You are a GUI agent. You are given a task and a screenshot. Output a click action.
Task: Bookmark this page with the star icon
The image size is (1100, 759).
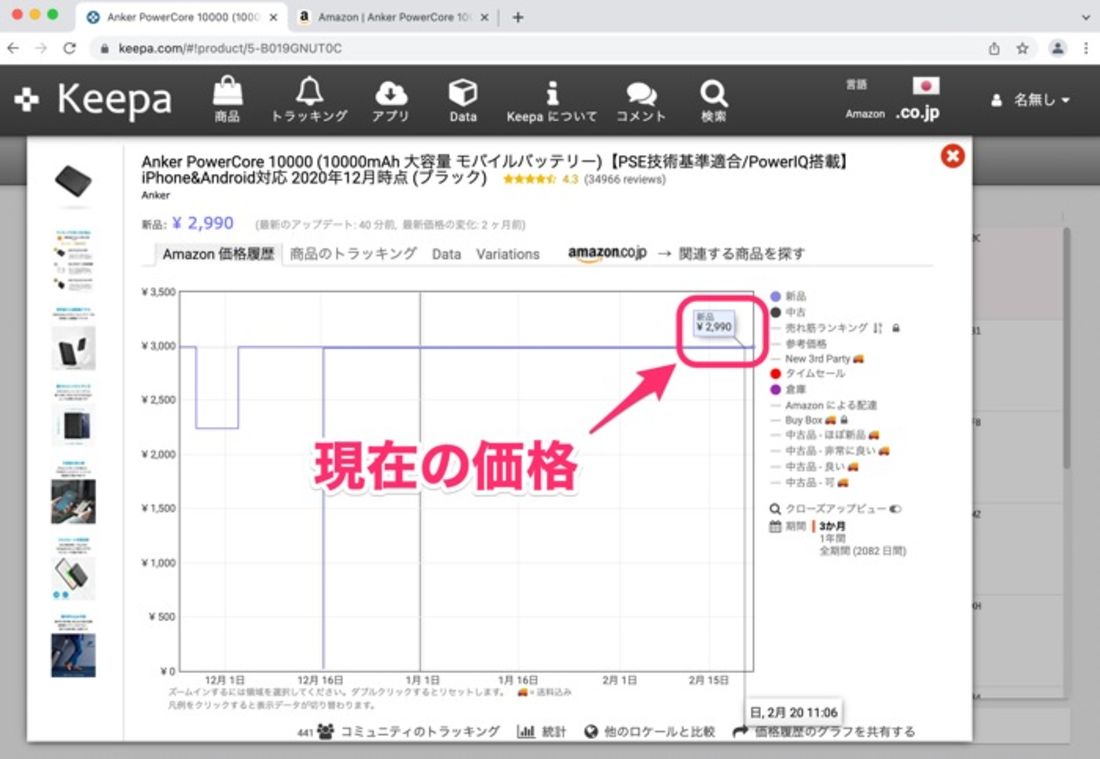click(x=1022, y=48)
